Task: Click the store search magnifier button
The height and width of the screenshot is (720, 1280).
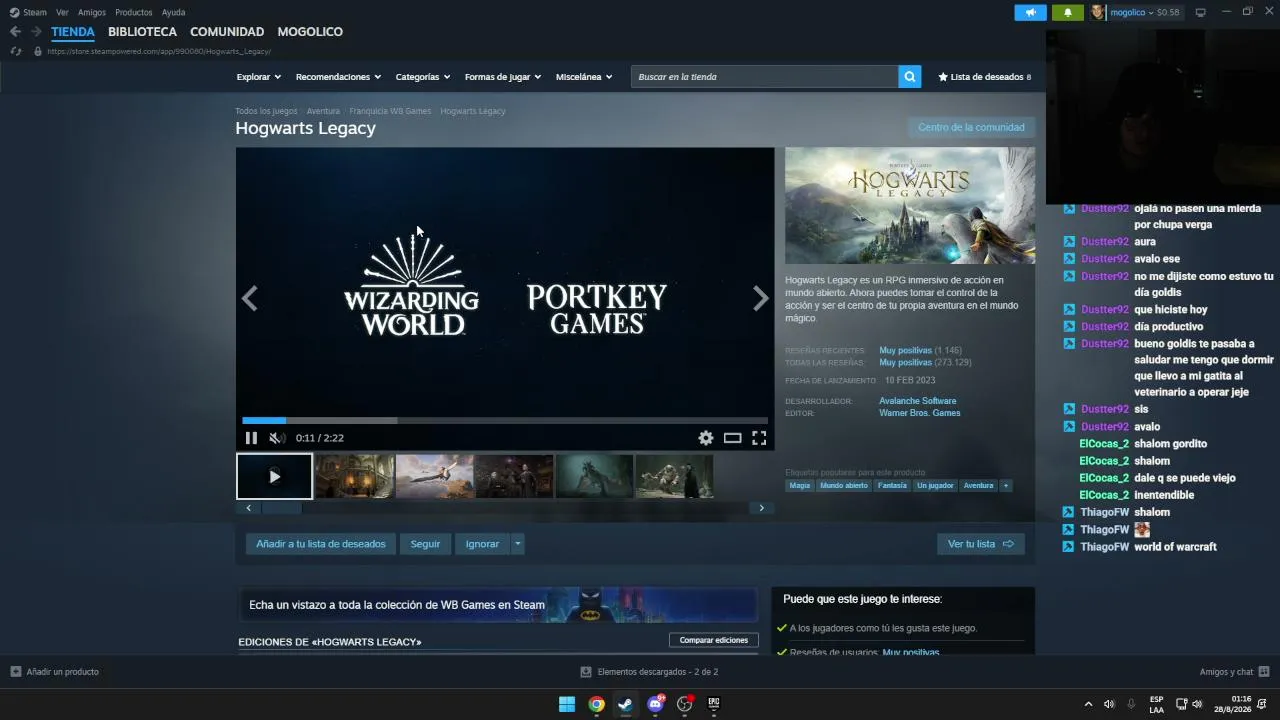Action: click(x=909, y=77)
